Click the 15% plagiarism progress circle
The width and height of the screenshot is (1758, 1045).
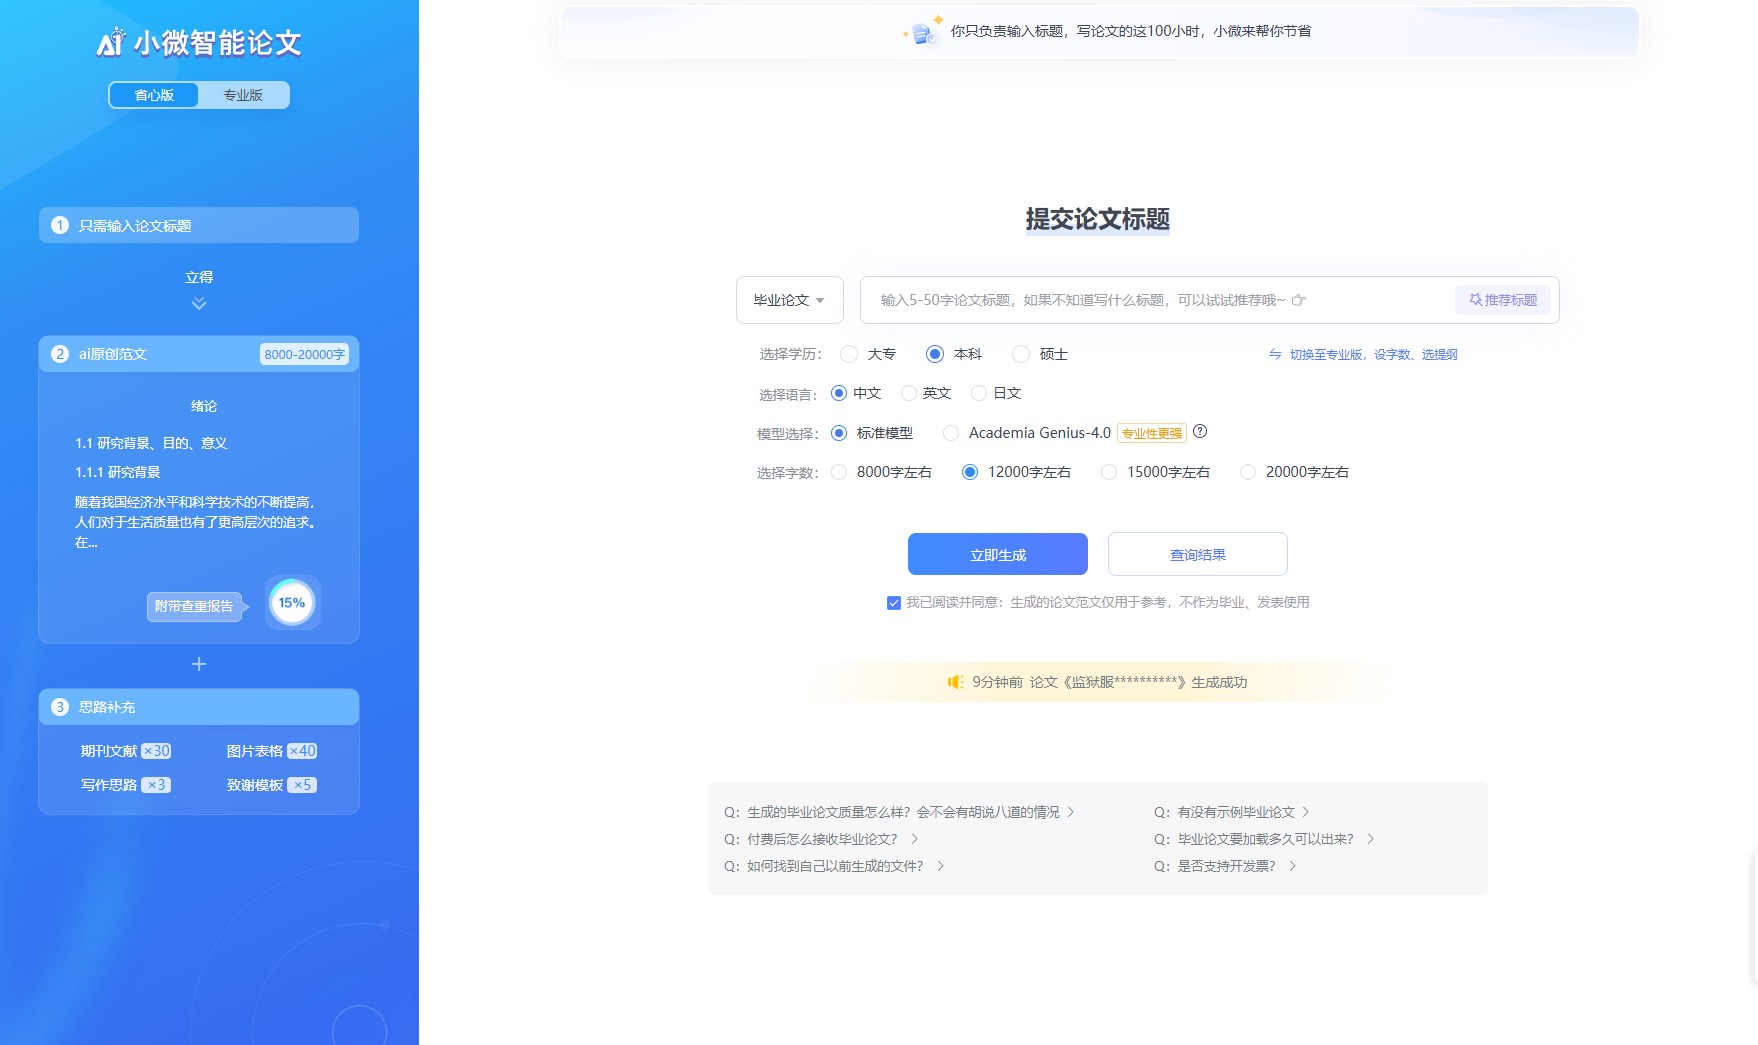point(291,602)
